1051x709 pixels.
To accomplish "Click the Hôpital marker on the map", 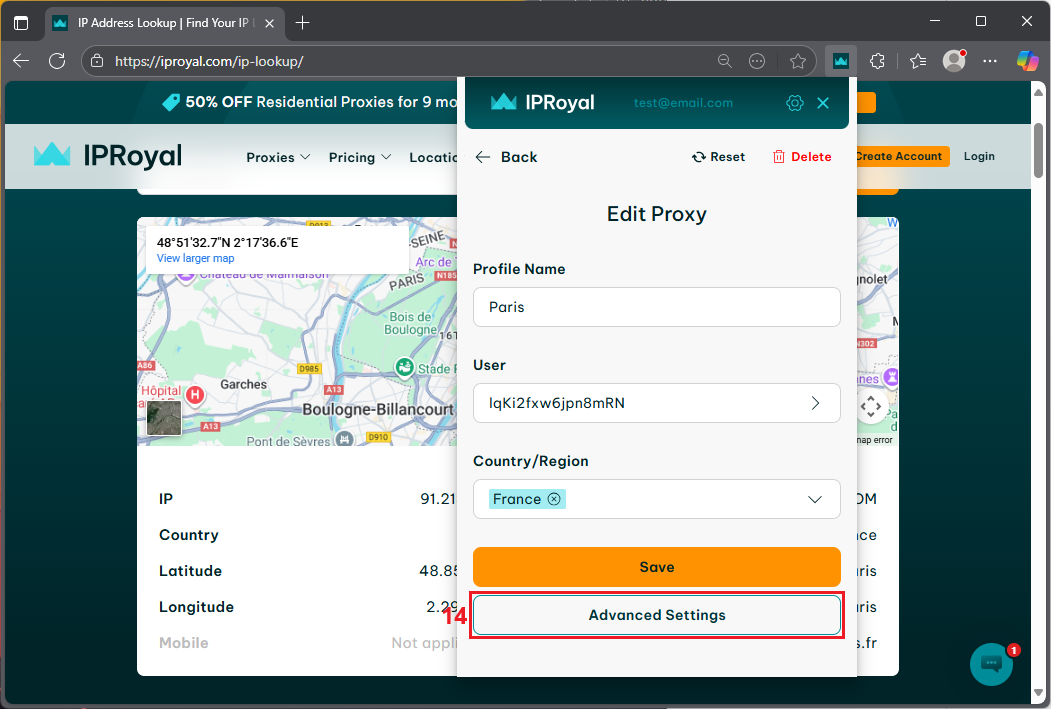I will [194, 394].
